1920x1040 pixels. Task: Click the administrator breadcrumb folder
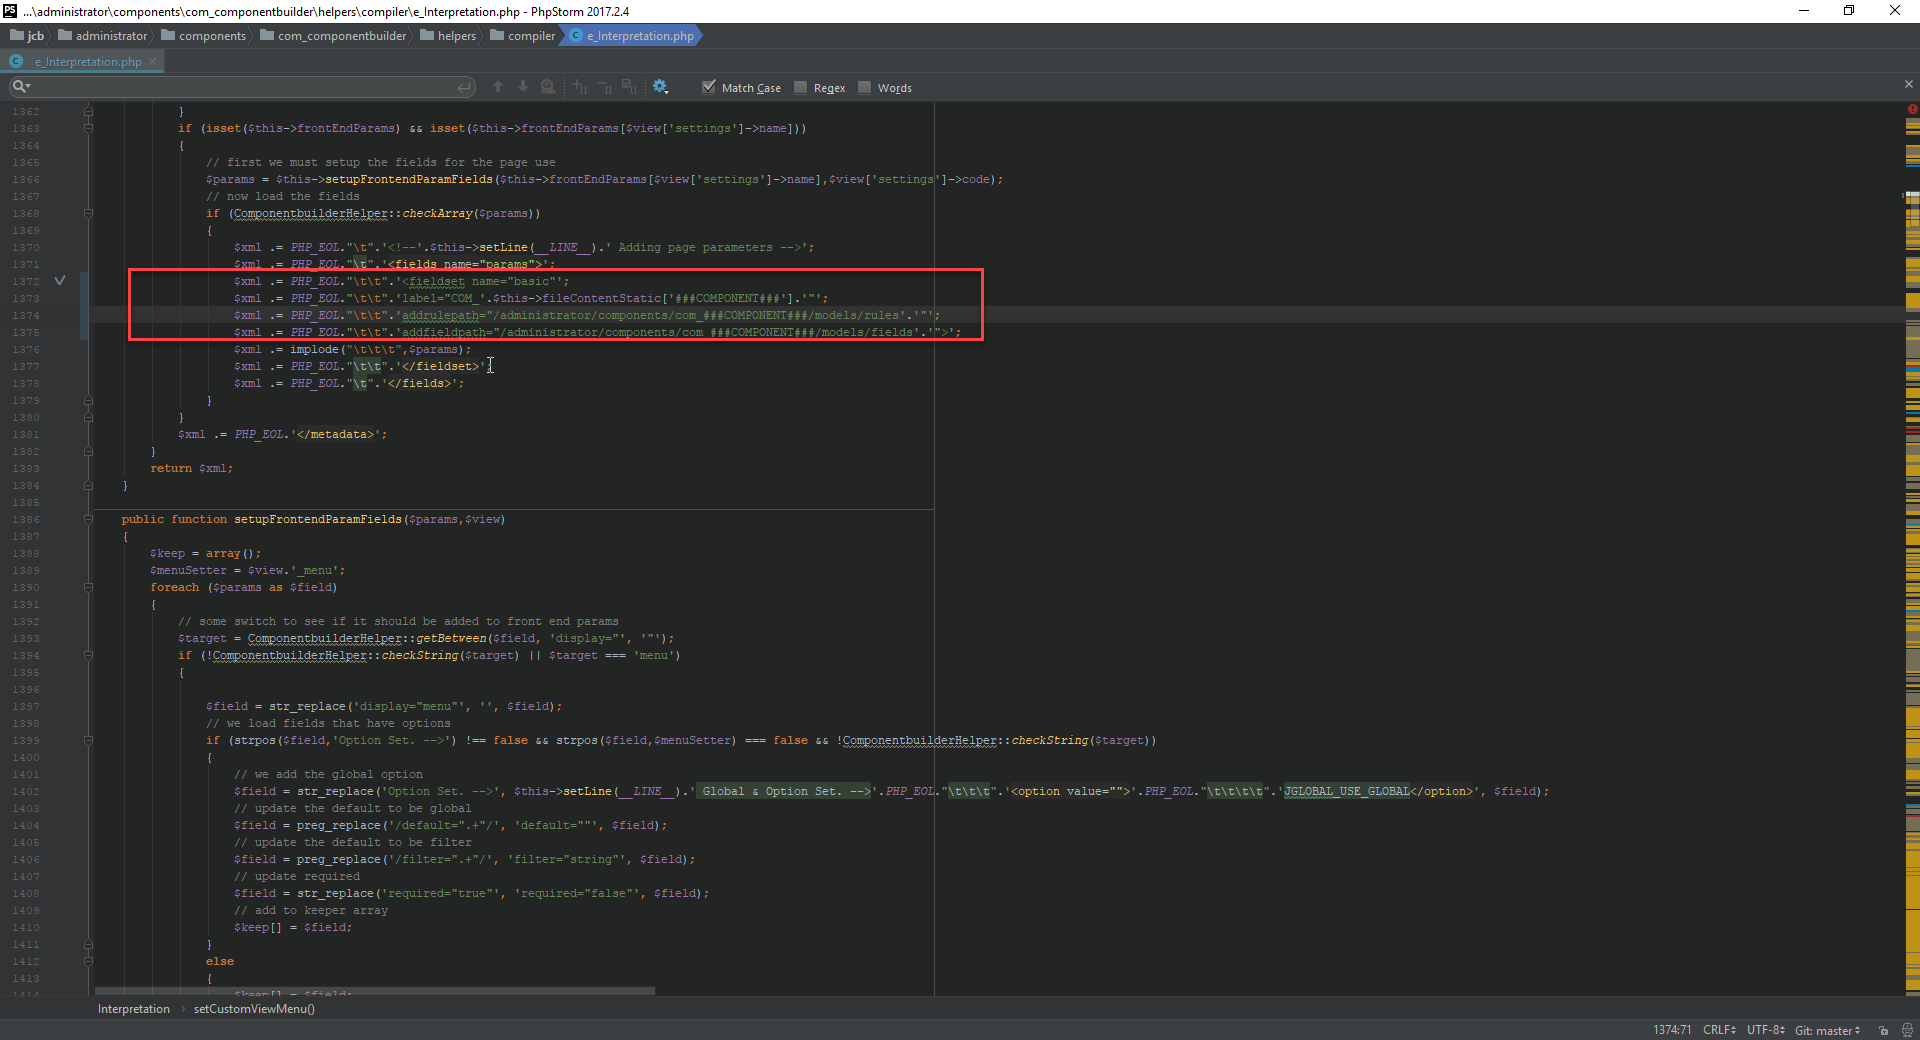(103, 36)
